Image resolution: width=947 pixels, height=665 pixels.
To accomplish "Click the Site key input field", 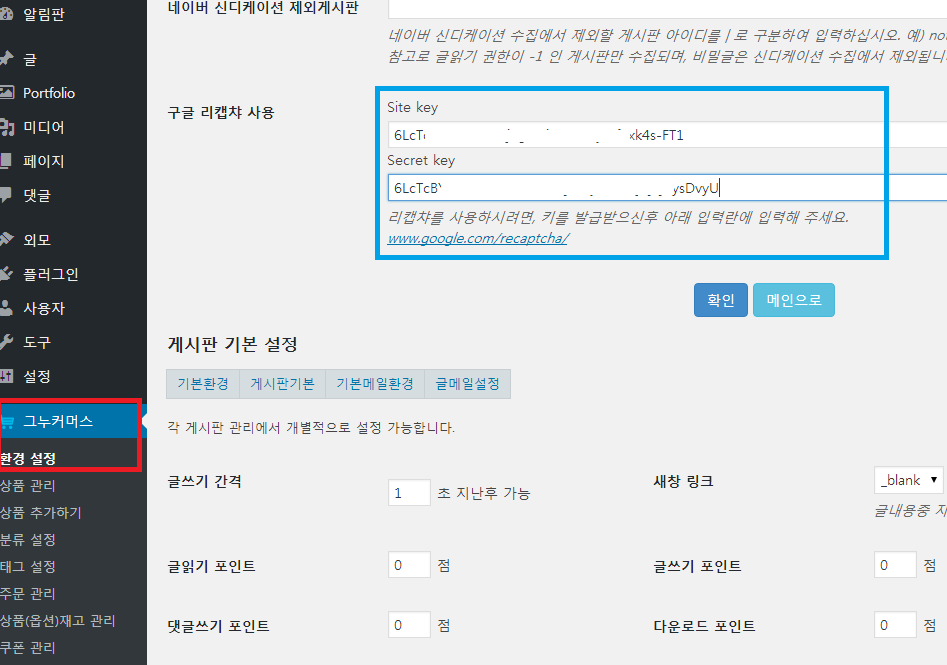I will click(667, 135).
